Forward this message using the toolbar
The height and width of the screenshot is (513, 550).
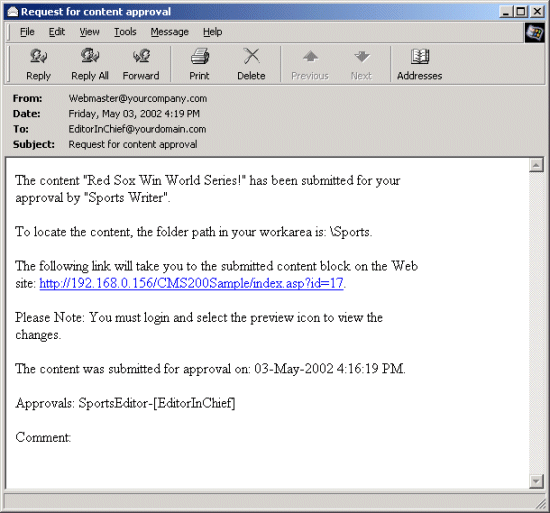[x=141, y=64]
